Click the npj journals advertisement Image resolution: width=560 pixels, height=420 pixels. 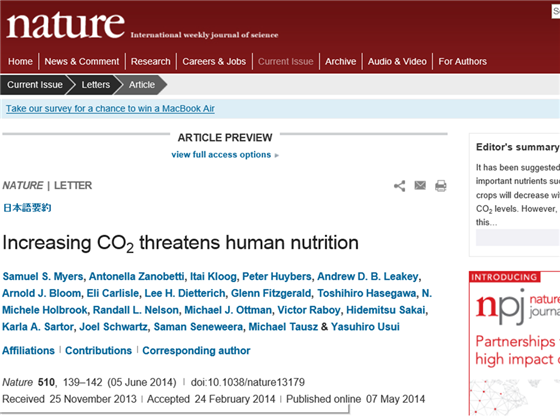(514, 343)
